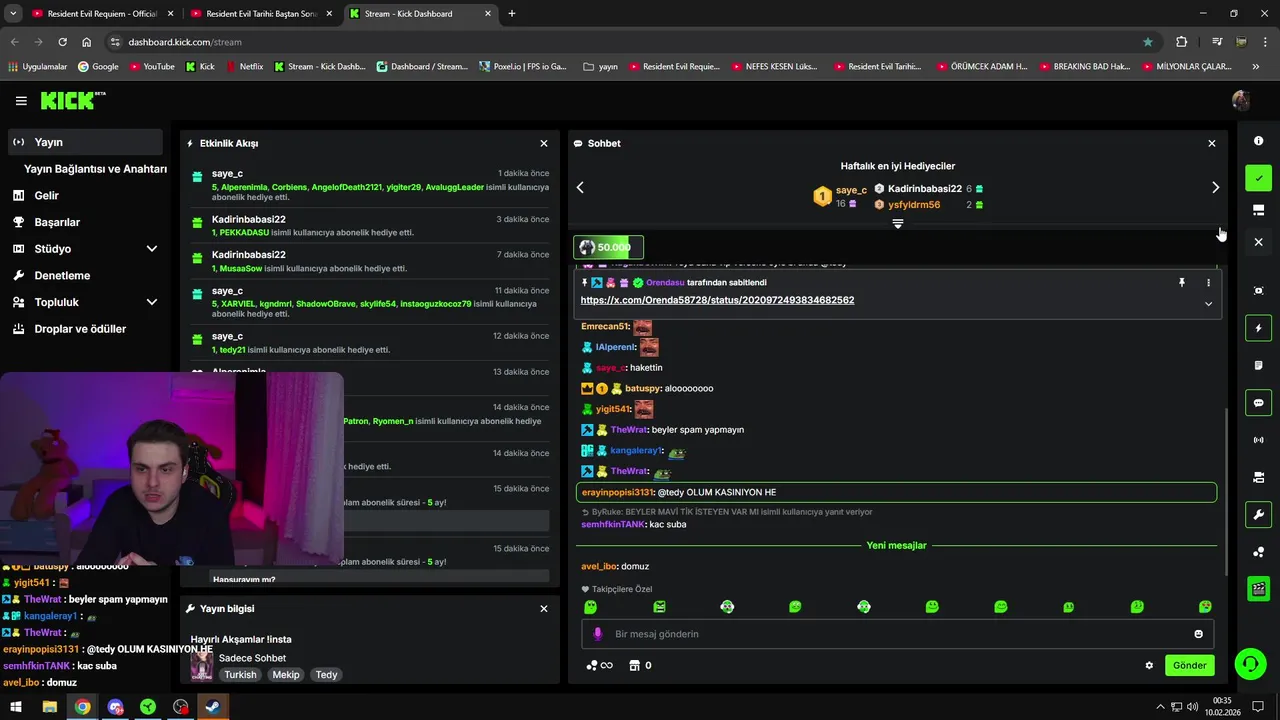Show previous leaderboard with left arrow

click(580, 187)
